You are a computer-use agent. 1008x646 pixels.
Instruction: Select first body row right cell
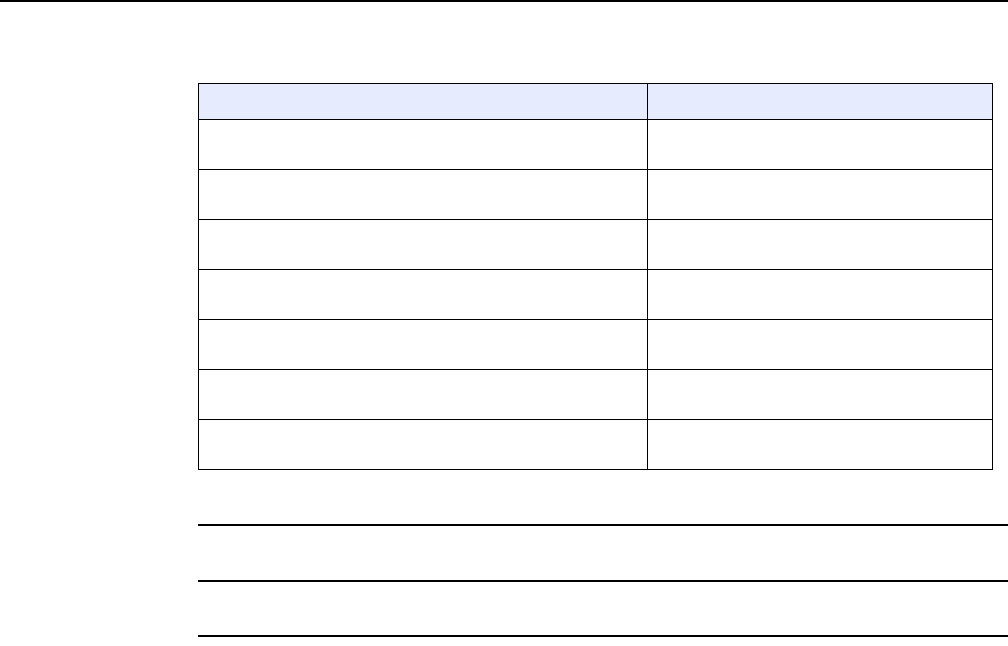pos(820,145)
